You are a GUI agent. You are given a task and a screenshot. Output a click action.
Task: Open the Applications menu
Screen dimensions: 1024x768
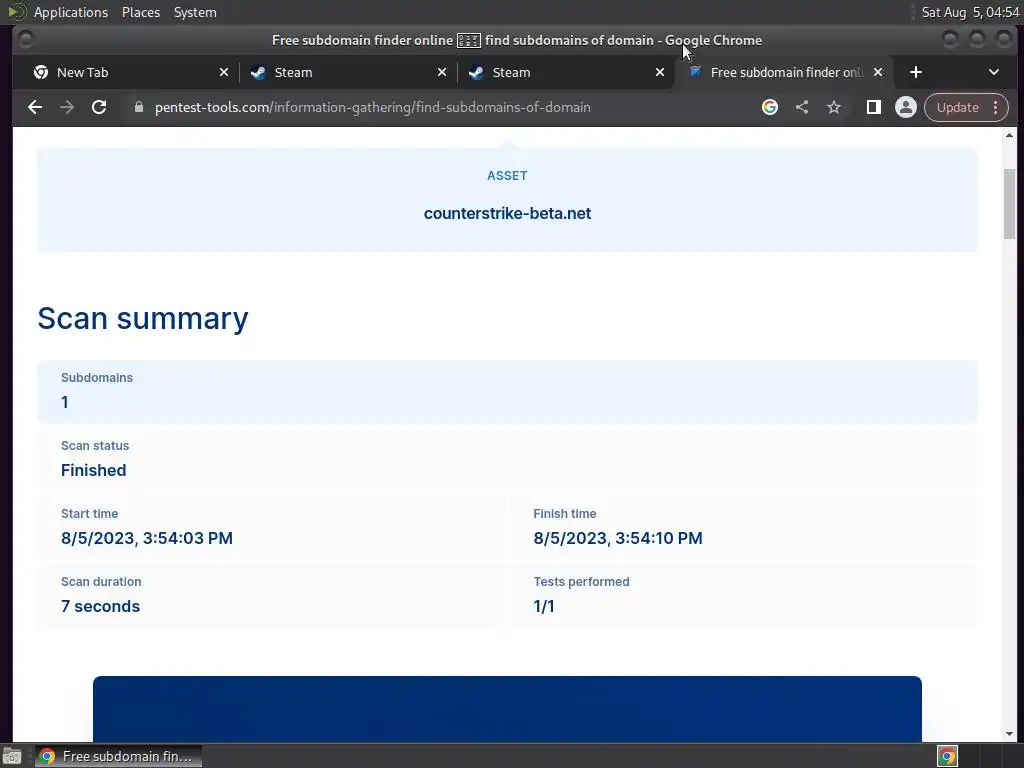(71, 12)
